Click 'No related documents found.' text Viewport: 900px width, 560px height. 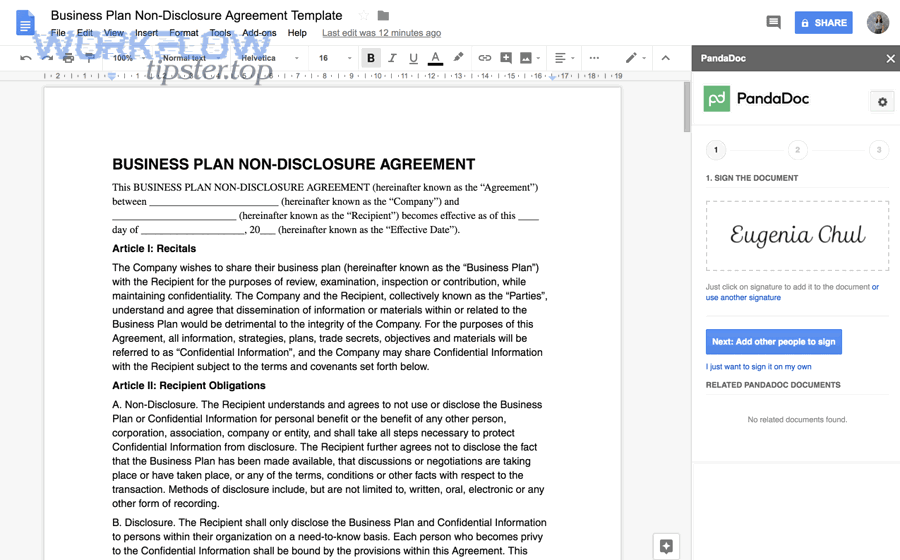coord(797,419)
